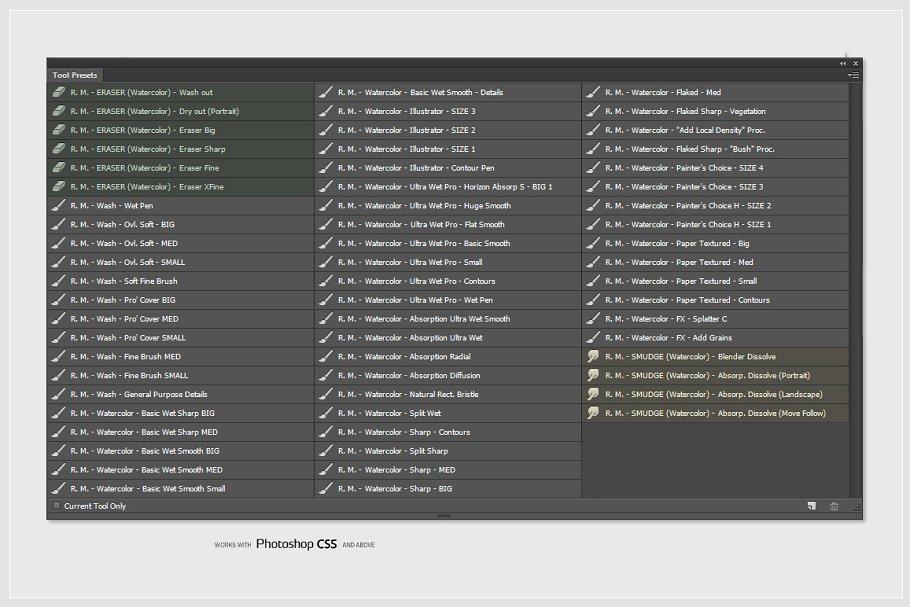Click the Watercolor Flaked Med brush icon
The image size is (910, 607).
(x=593, y=92)
